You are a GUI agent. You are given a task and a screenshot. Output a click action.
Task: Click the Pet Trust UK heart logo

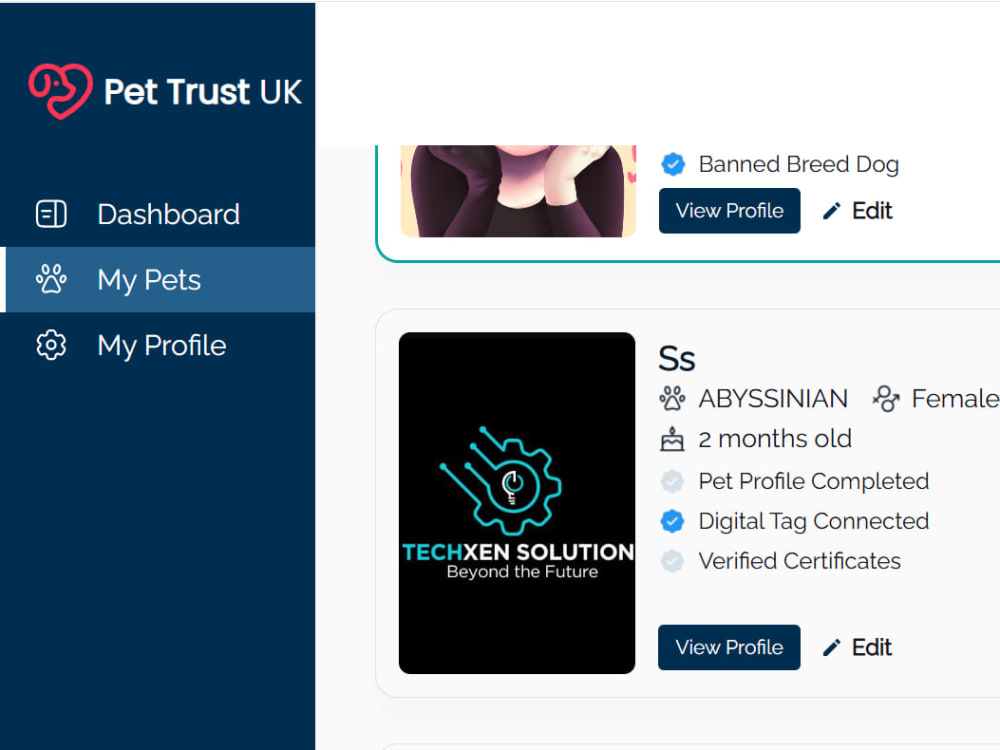tap(61, 91)
